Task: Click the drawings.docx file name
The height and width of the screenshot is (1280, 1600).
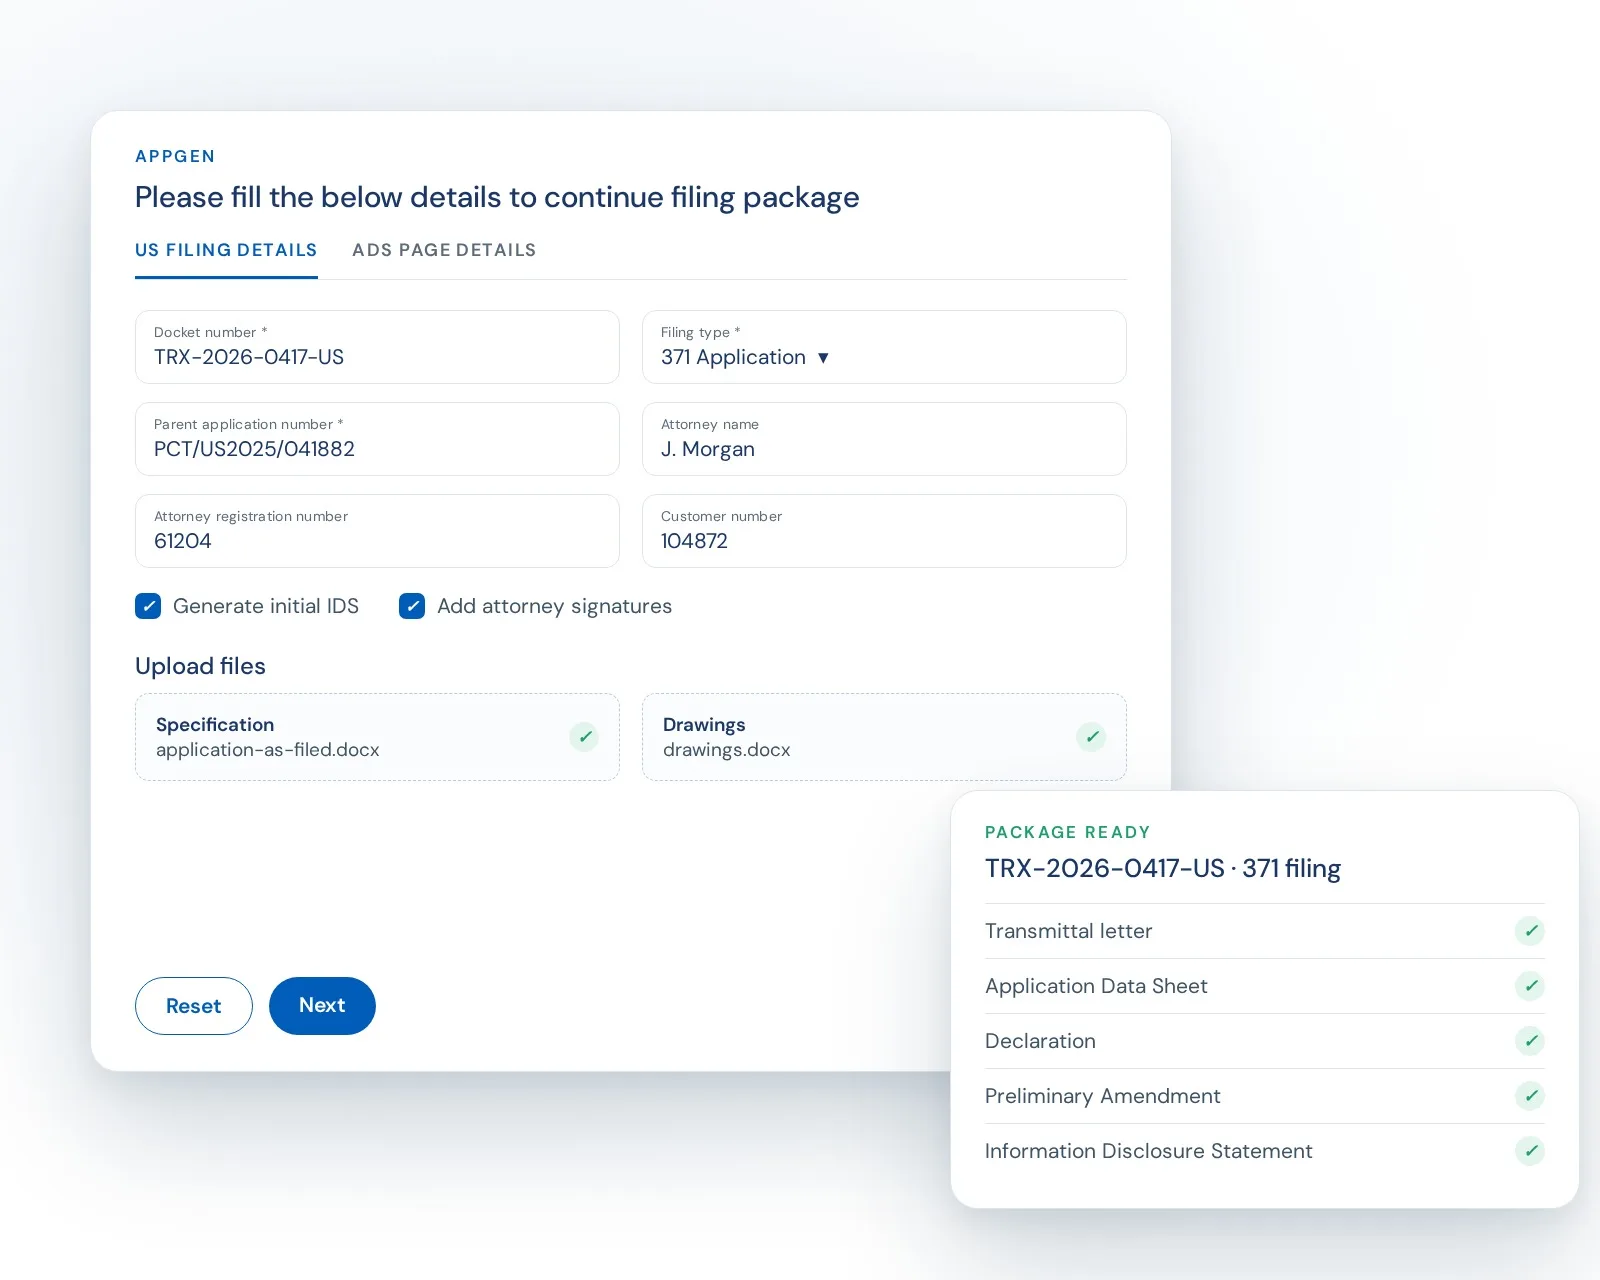Action: tap(727, 750)
